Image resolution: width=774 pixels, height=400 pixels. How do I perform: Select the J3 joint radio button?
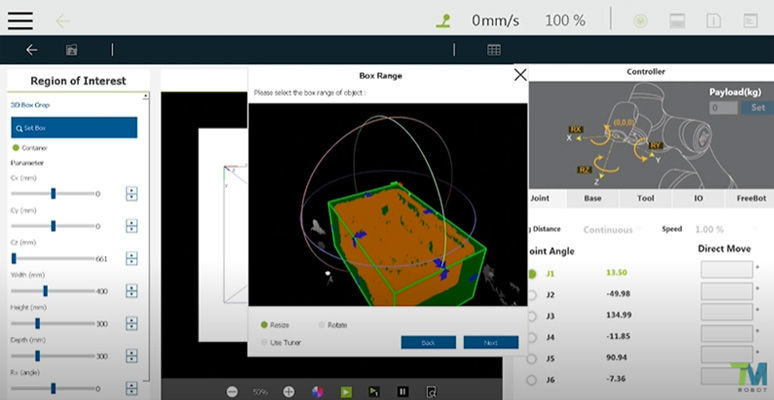click(532, 316)
